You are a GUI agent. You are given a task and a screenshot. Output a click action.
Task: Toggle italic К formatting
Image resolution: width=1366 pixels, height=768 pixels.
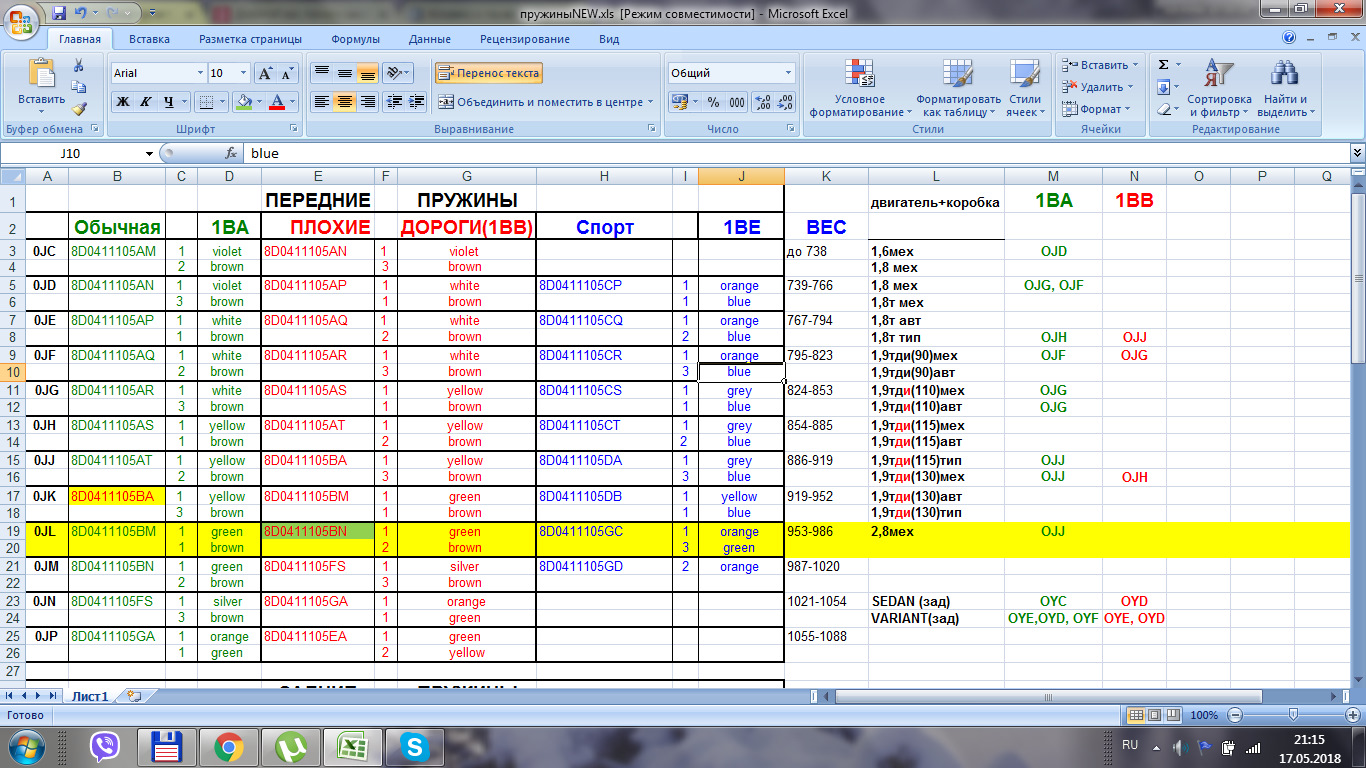[x=145, y=102]
